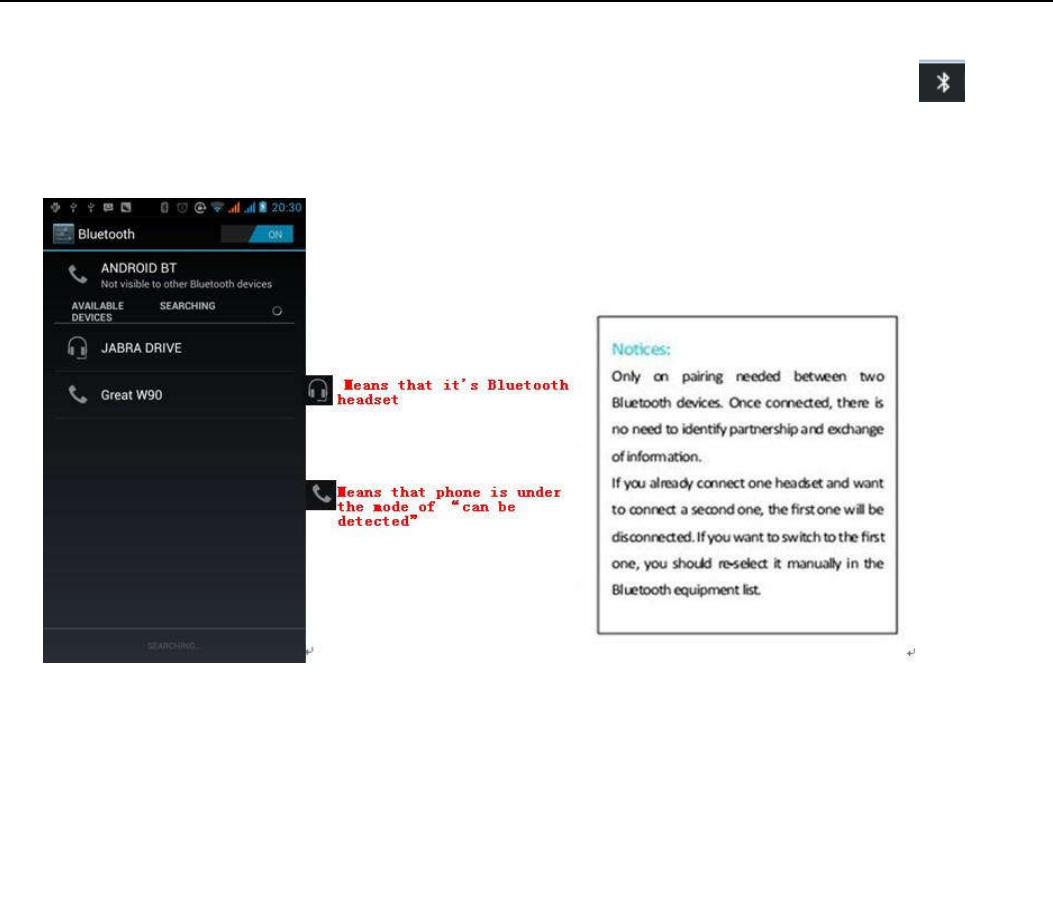Tap the phone icon beside ANDROID BT
This screenshot has height=924, width=1053.
[x=78, y=274]
